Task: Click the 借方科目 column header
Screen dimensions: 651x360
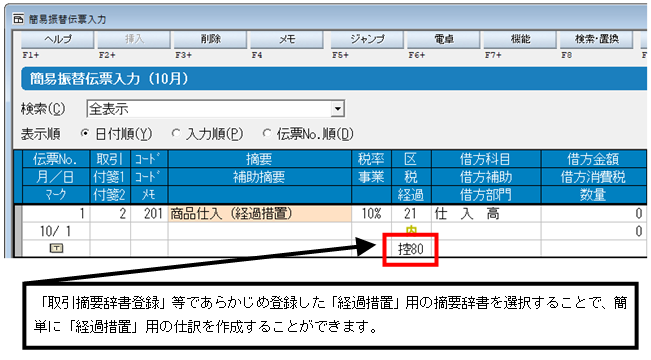Action: (486, 159)
